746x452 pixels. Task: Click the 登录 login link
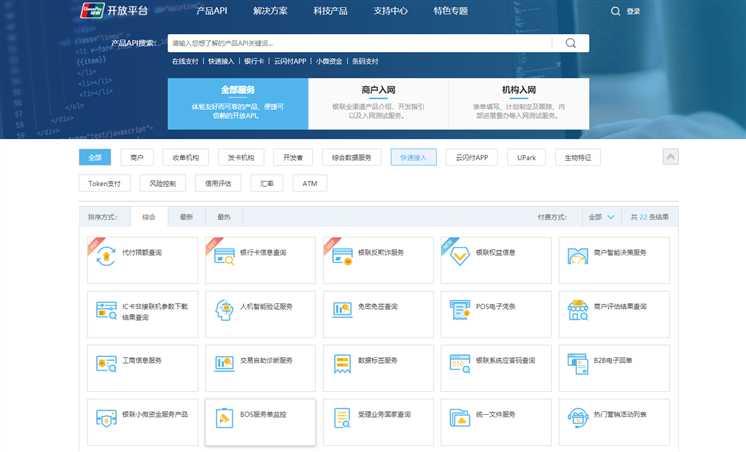[x=633, y=11]
